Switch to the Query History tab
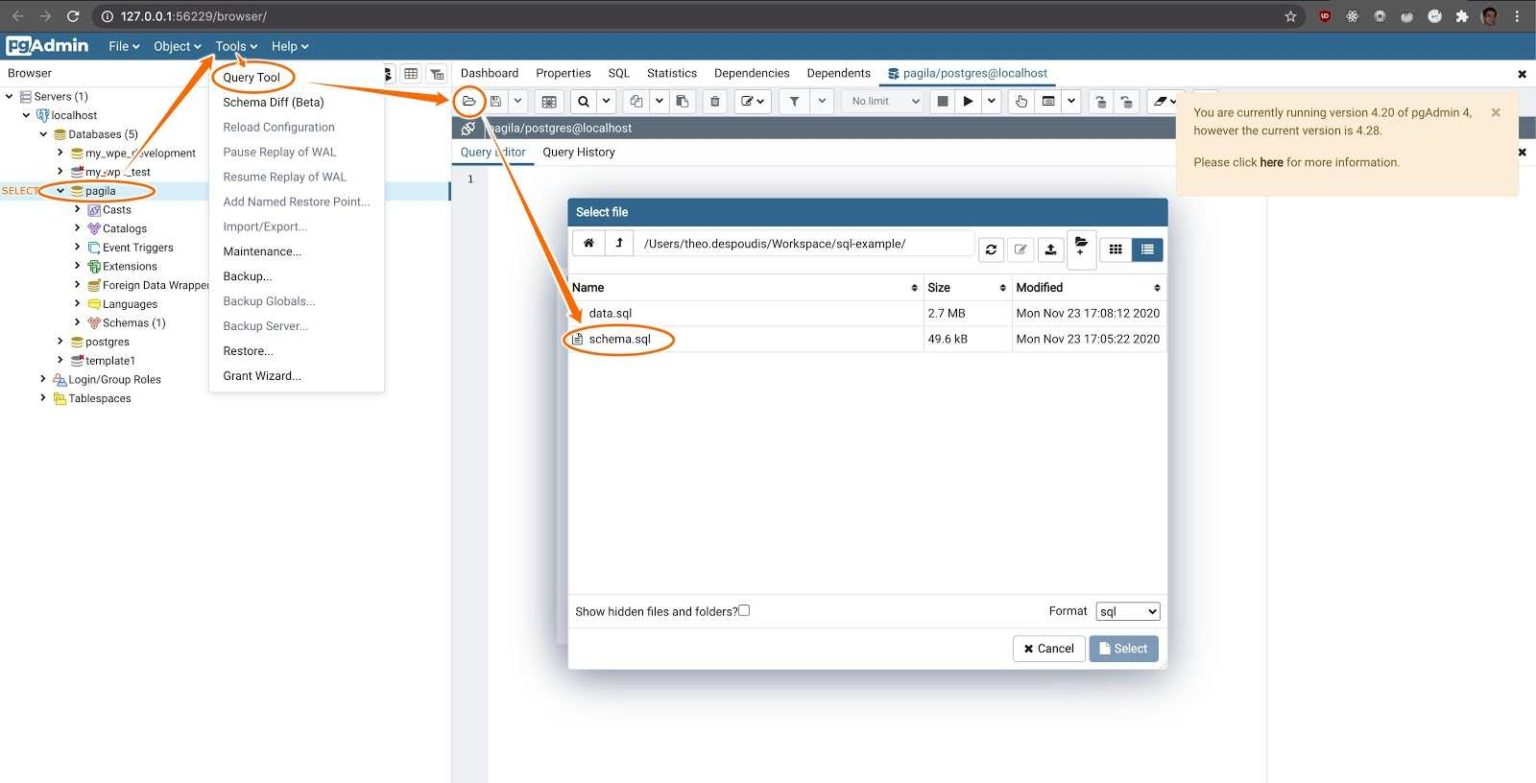The width and height of the screenshot is (1536, 783). 578,152
